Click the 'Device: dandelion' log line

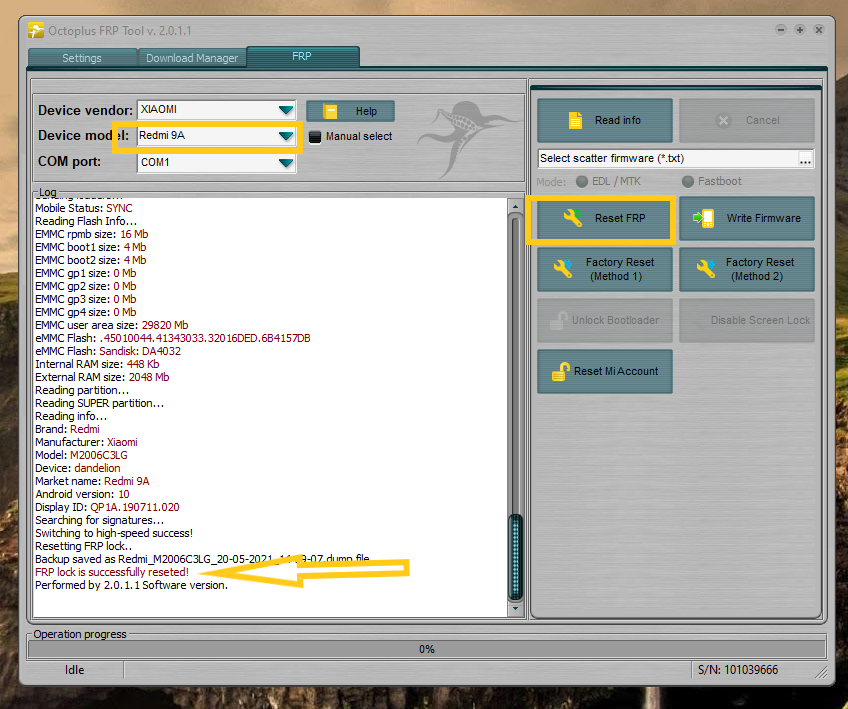tap(78, 468)
